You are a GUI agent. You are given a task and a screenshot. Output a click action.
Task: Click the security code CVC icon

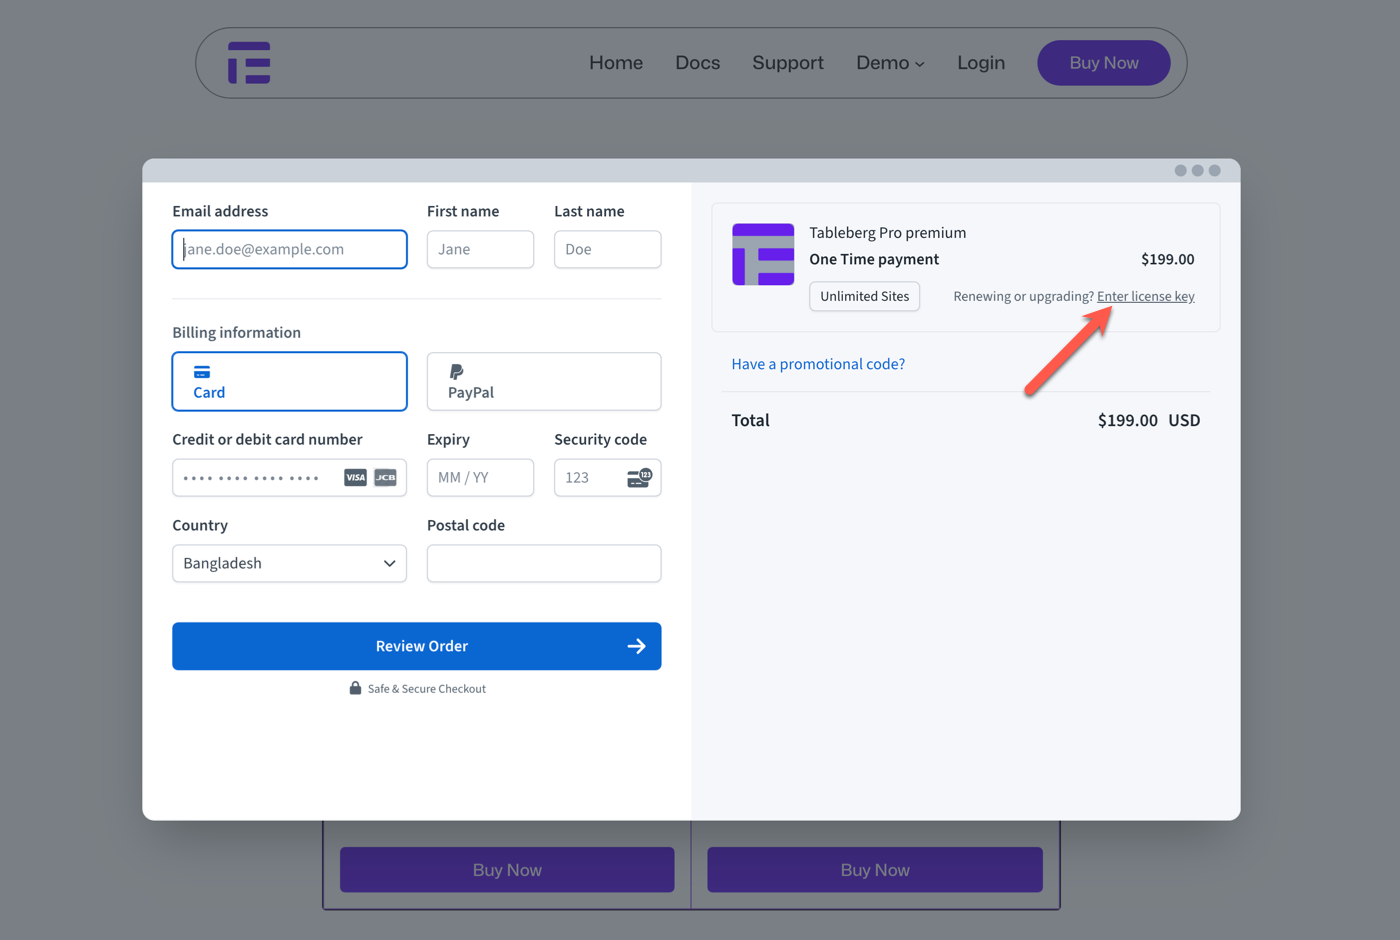click(639, 478)
